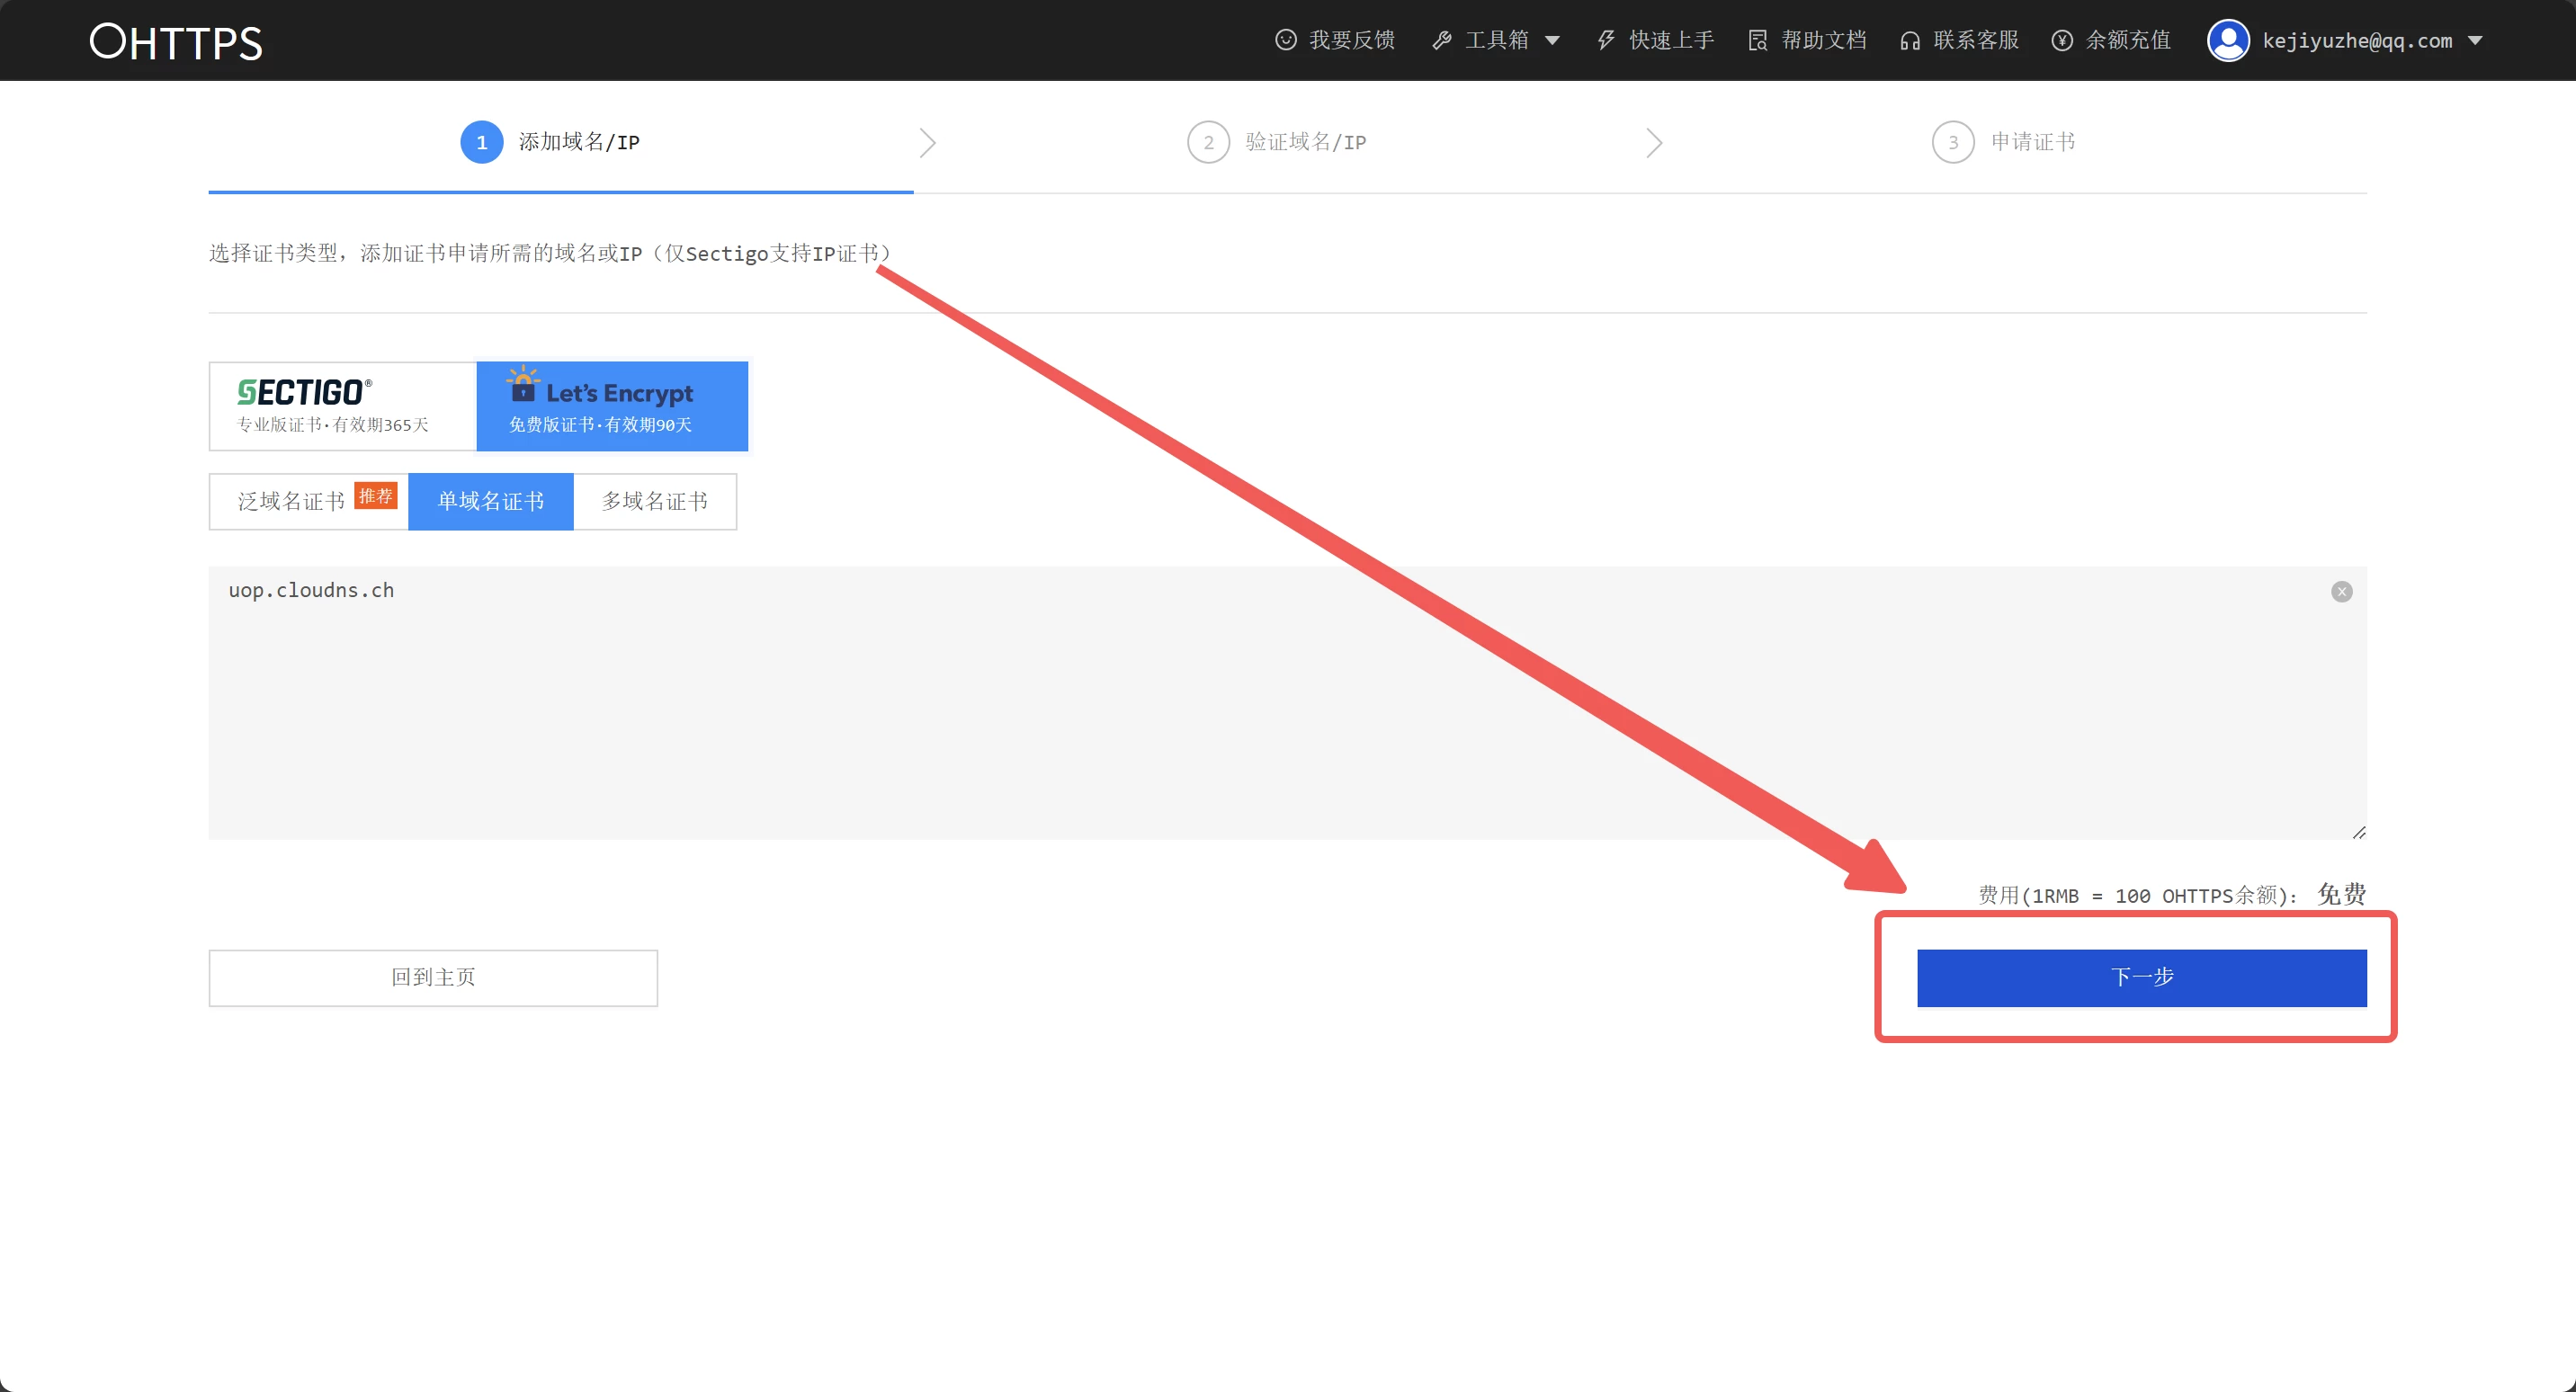Choose 多域名证书 multi-domain type
Screen dimensions: 2576x1392
pyautogui.click(x=654, y=501)
